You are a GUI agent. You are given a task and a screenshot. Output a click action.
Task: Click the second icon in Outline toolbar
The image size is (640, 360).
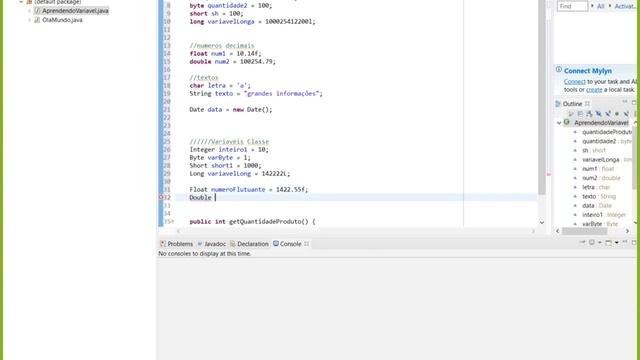point(580,113)
